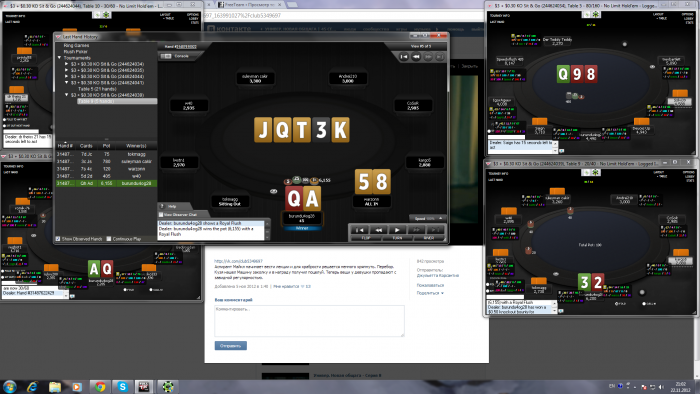Toggle View Observer Chat checkbox
Image resolution: width=700 pixels, height=394 pixels.
pos(161,215)
